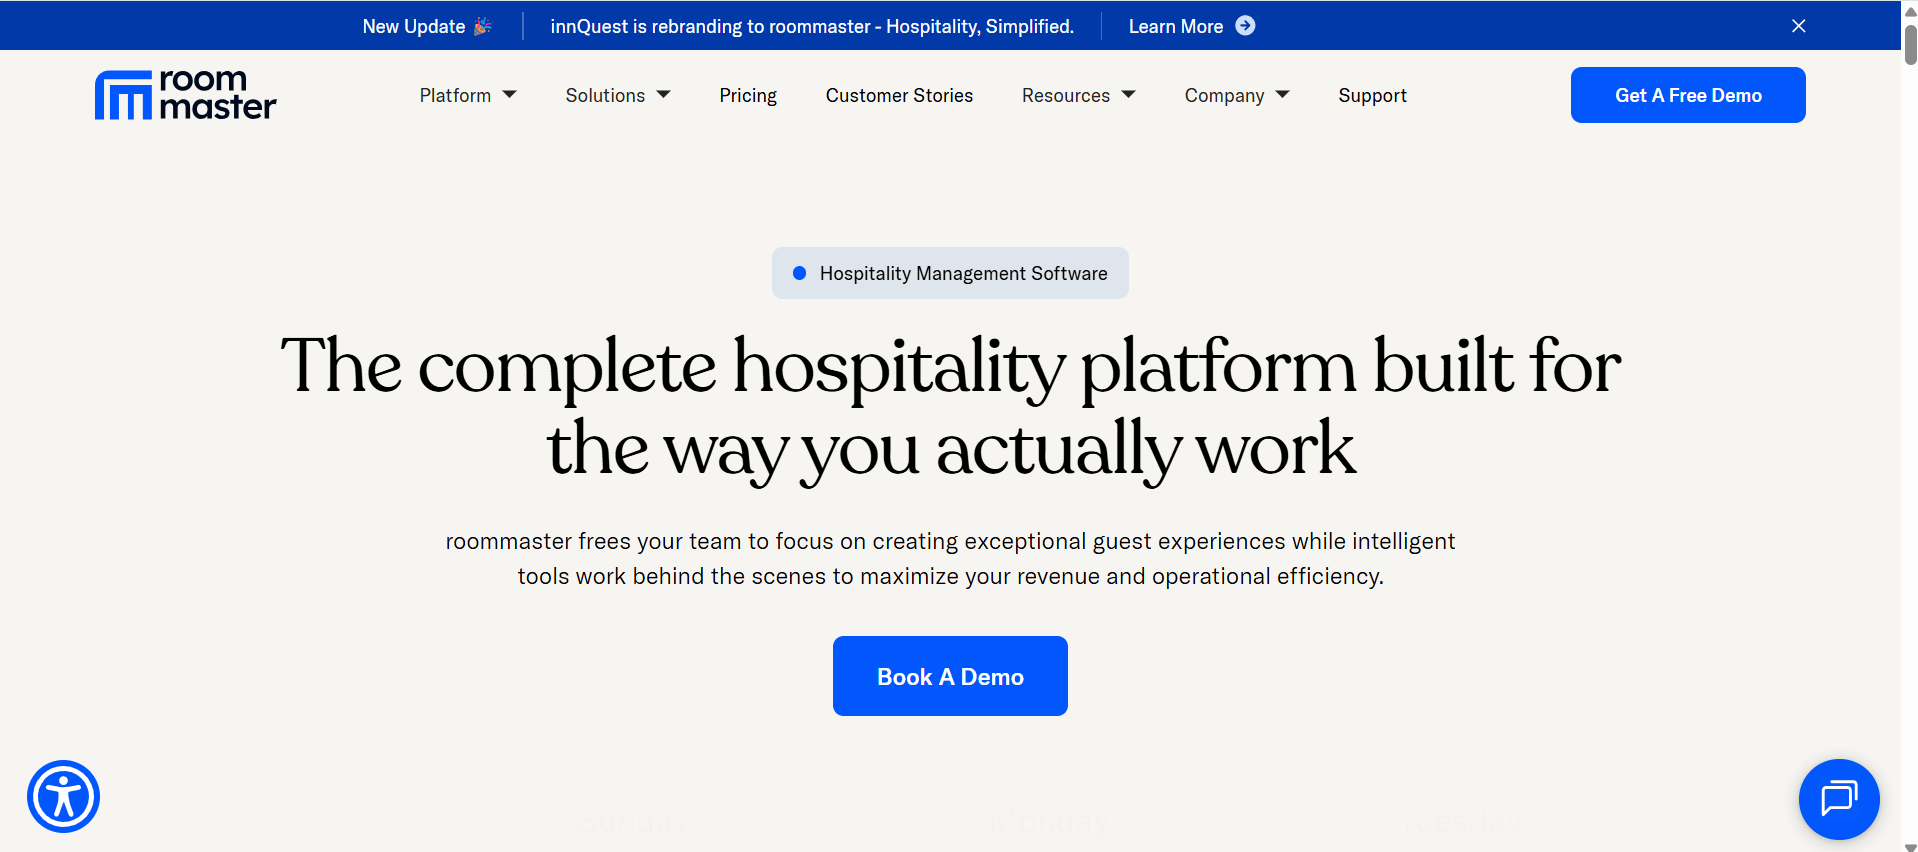Go to Customer Stories

[x=899, y=95]
